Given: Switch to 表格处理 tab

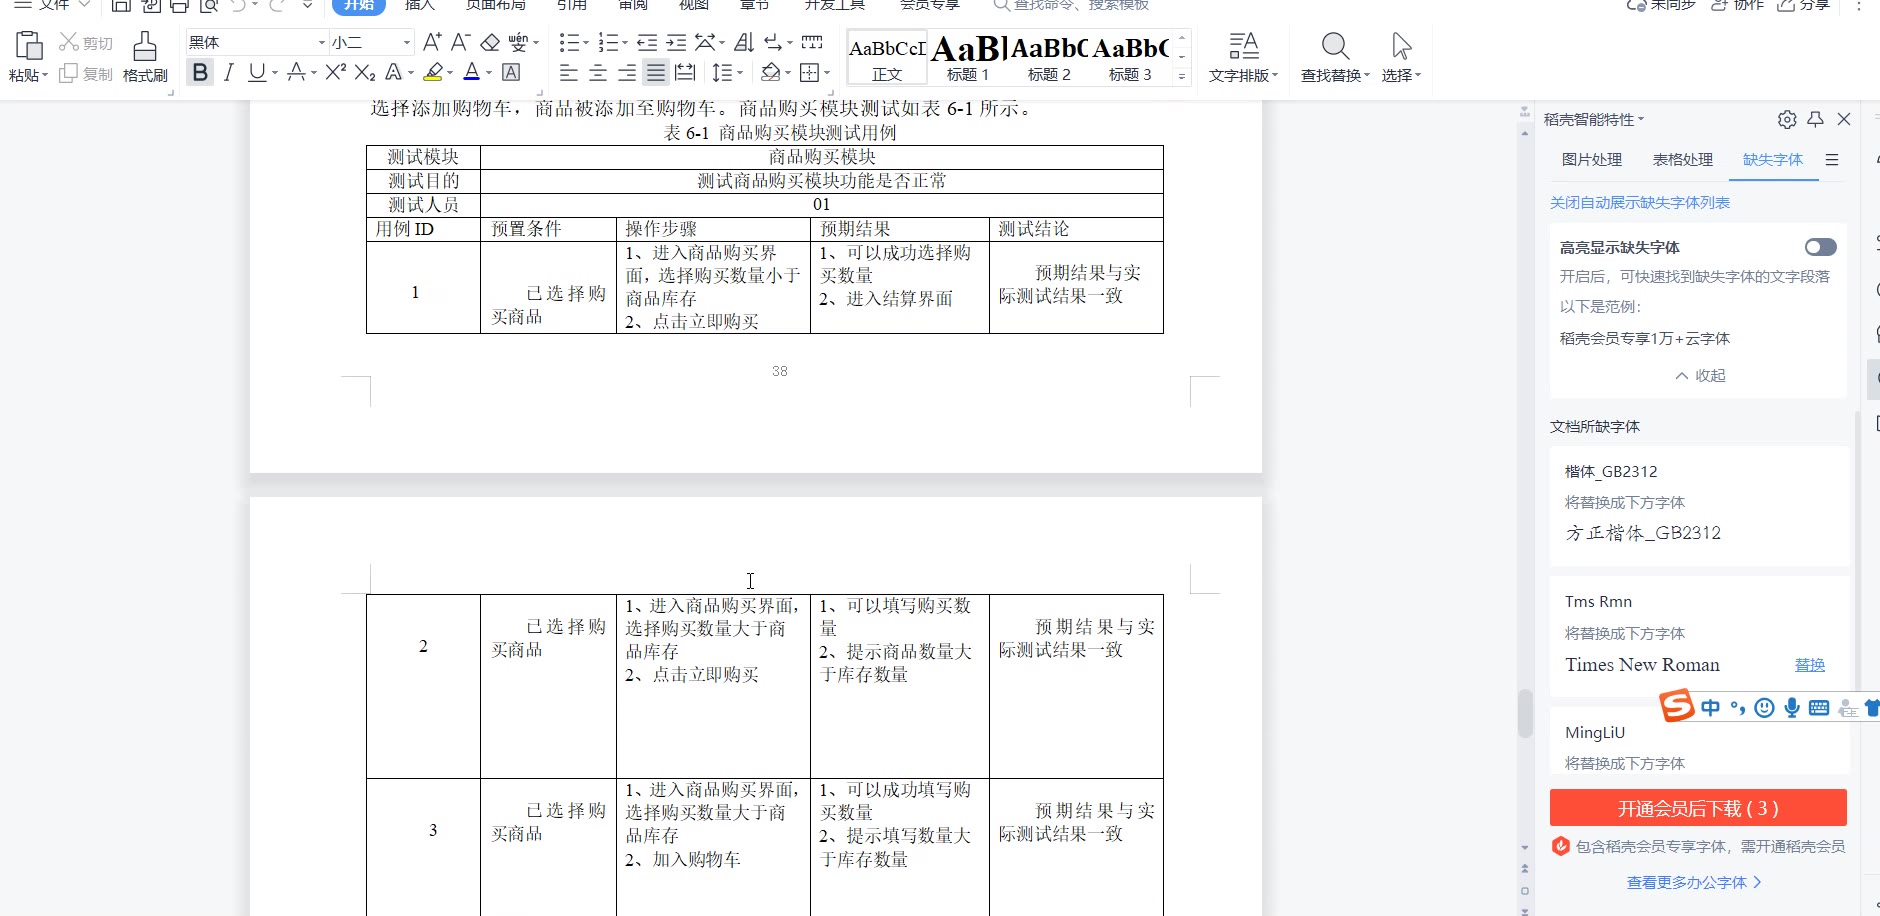Looking at the screenshot, I should (x=1682, y=160).
